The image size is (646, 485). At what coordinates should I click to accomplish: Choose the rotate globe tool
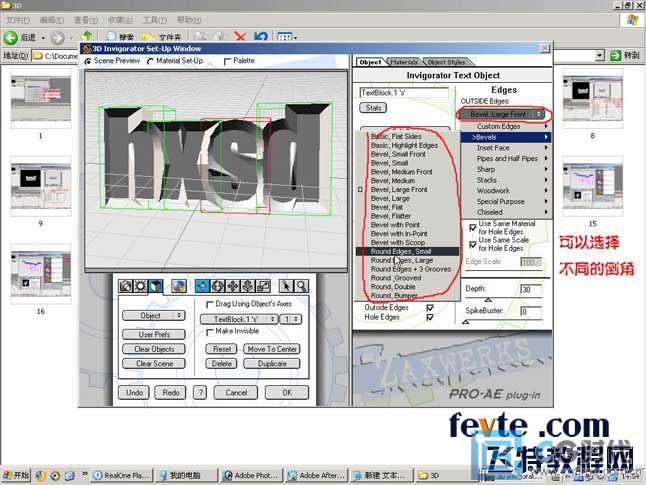217,286
